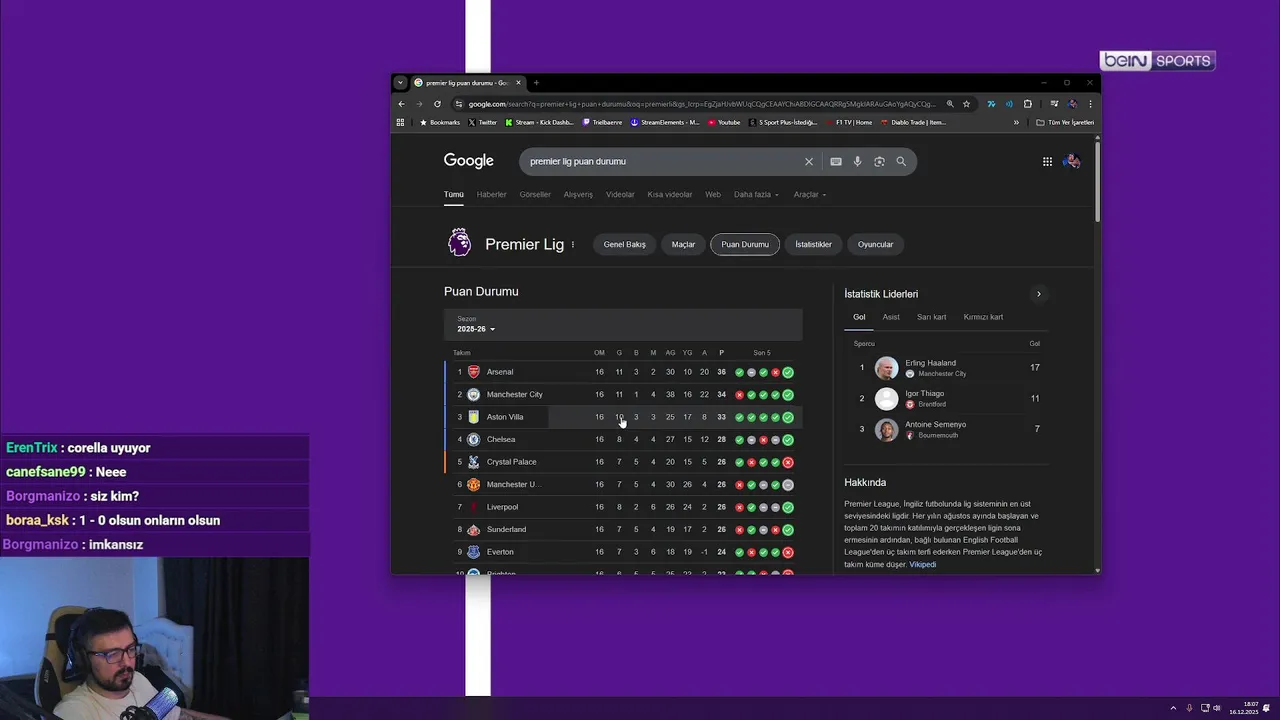Open the Chrome extensions puzzle icon
This screenshot has height=720, width=1280.
(x=1027, y=104)
